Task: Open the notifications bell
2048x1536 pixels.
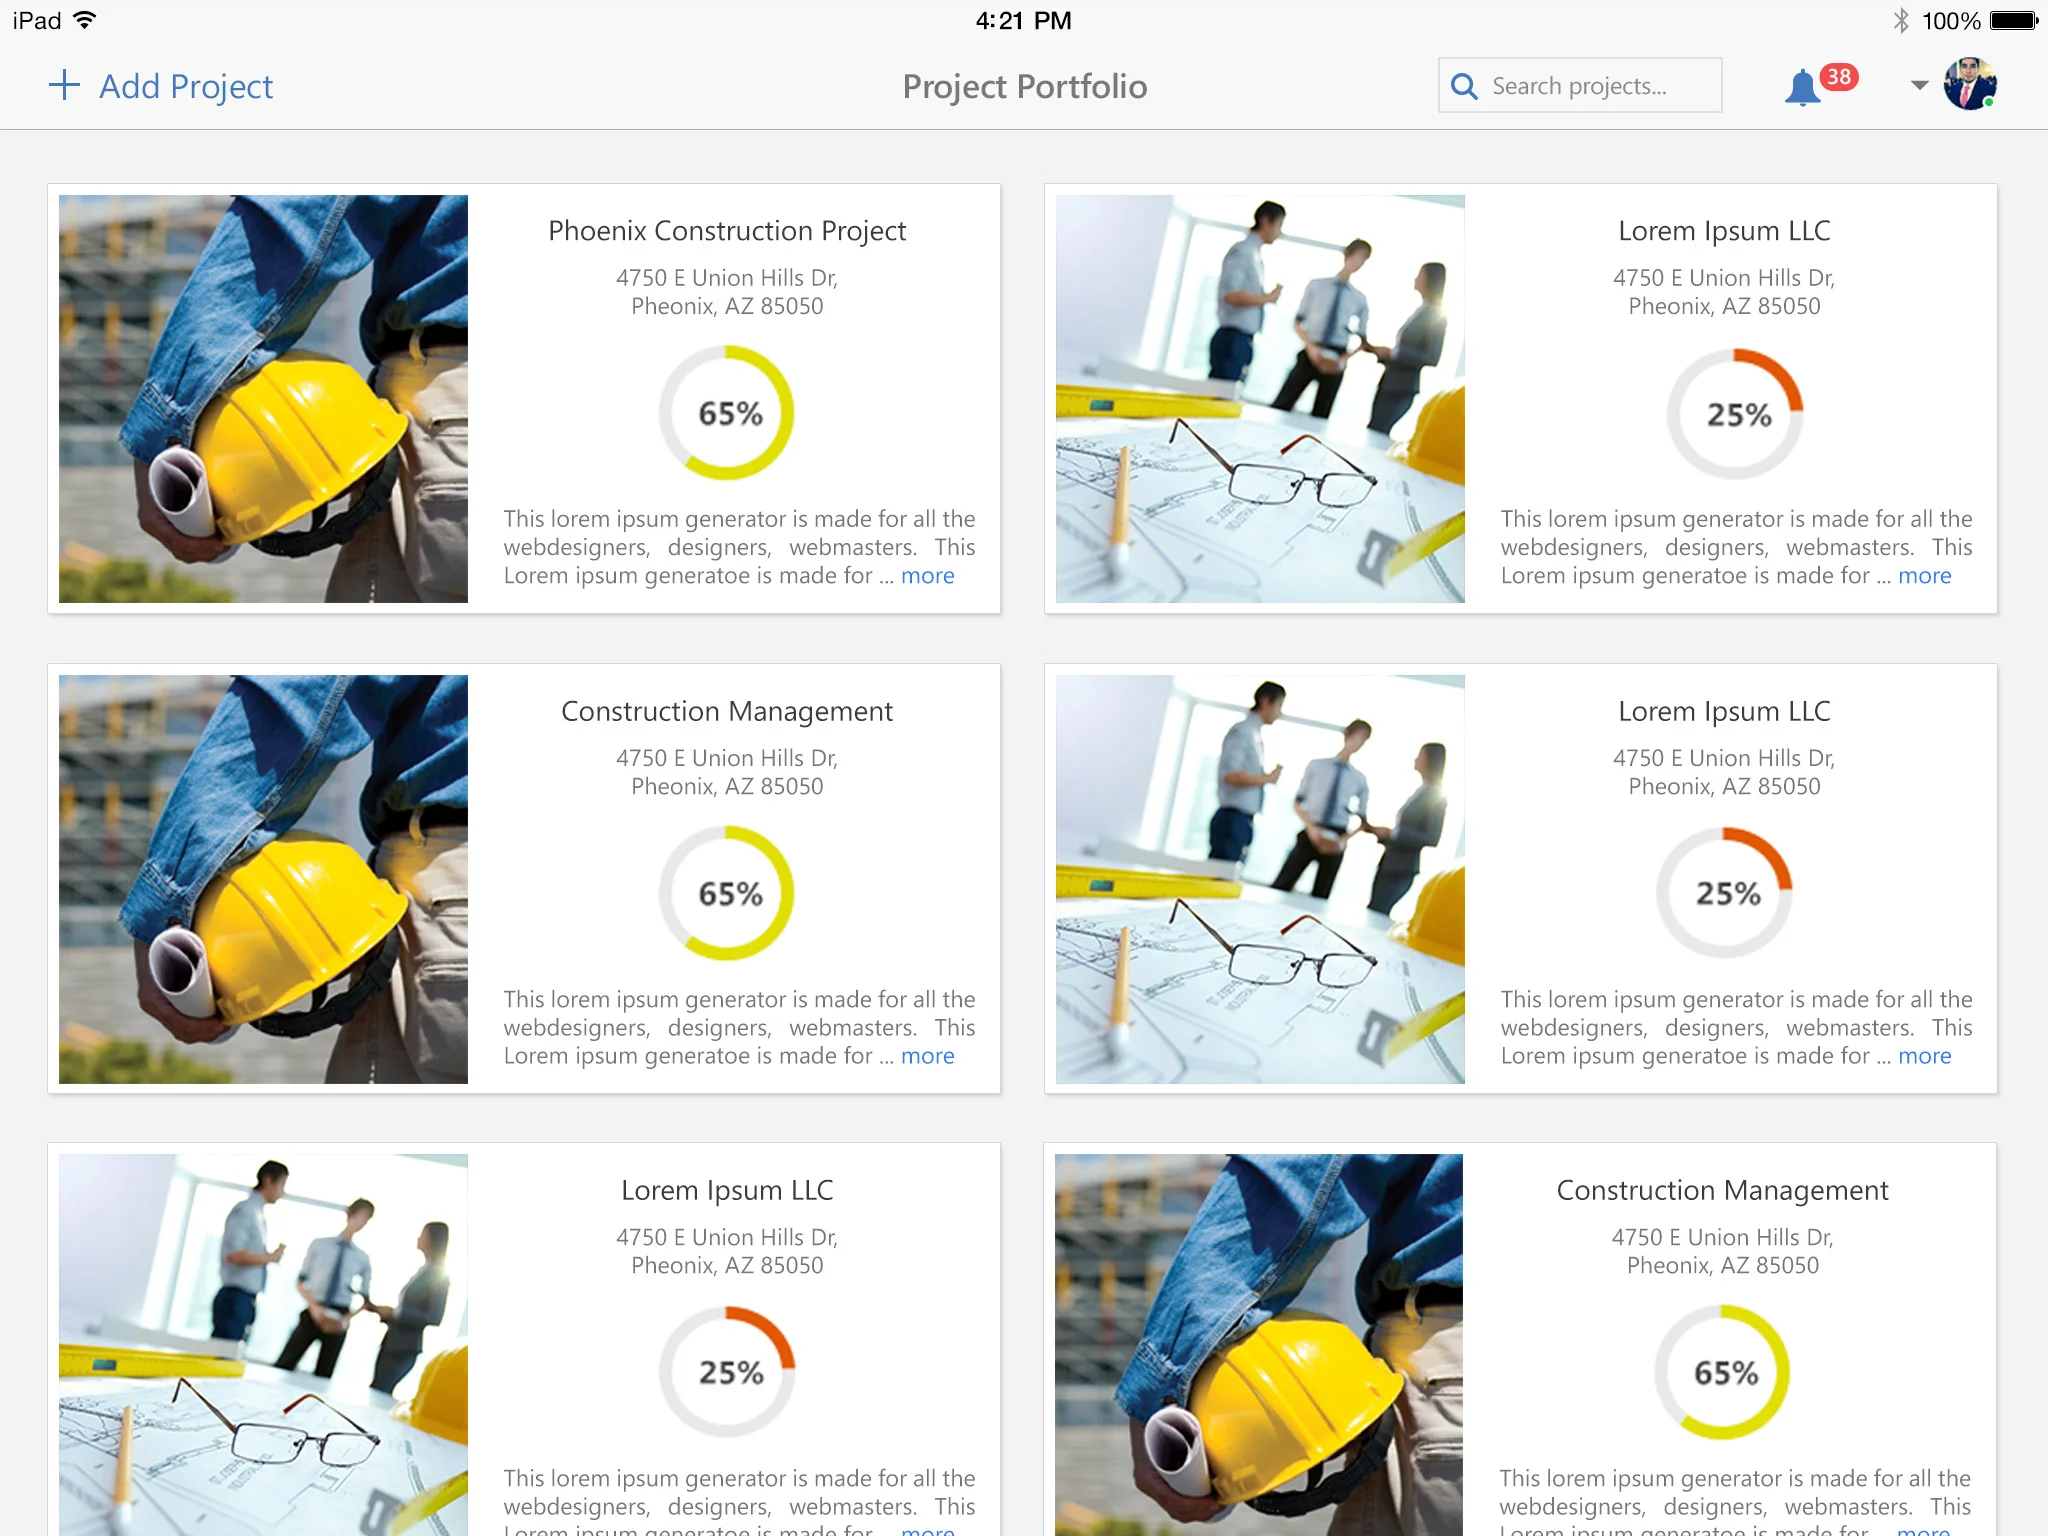Action: tap(1802, 88)
